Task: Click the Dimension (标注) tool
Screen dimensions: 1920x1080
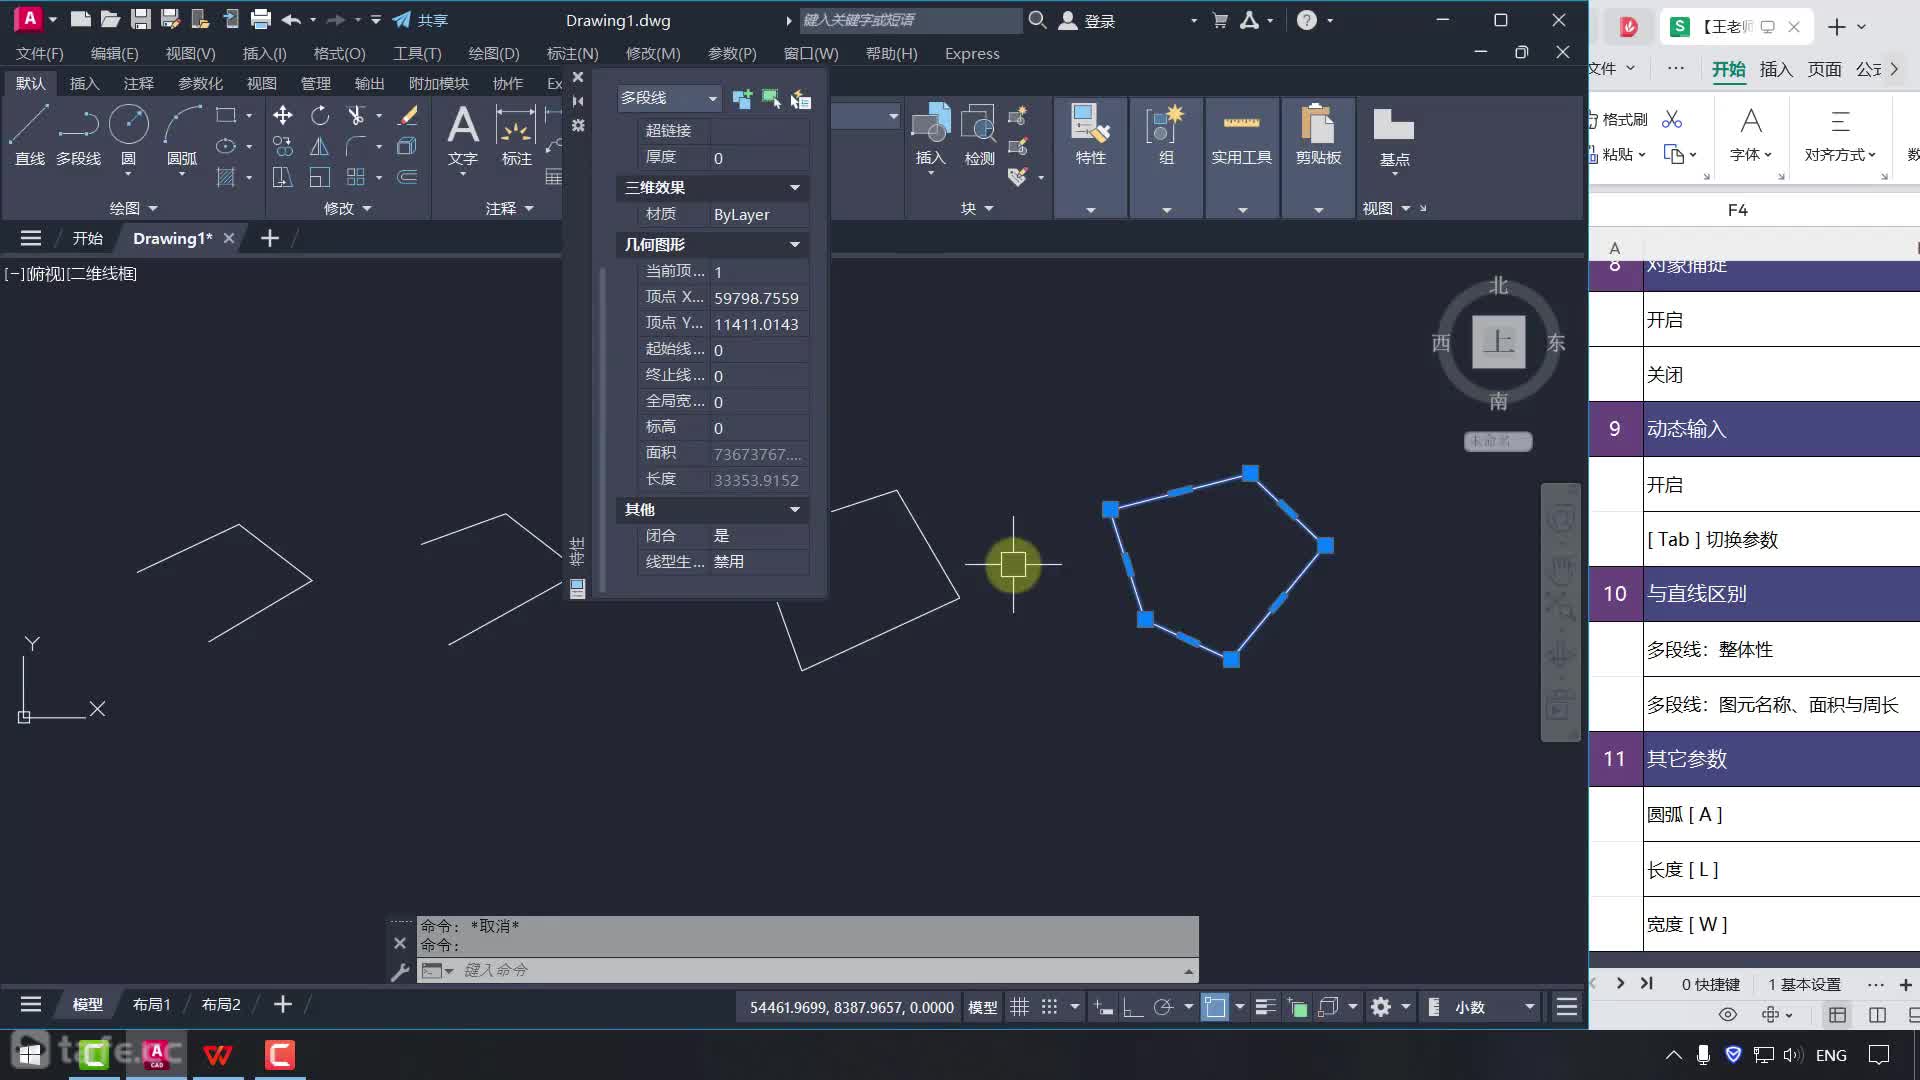Action: pos(516,135)
